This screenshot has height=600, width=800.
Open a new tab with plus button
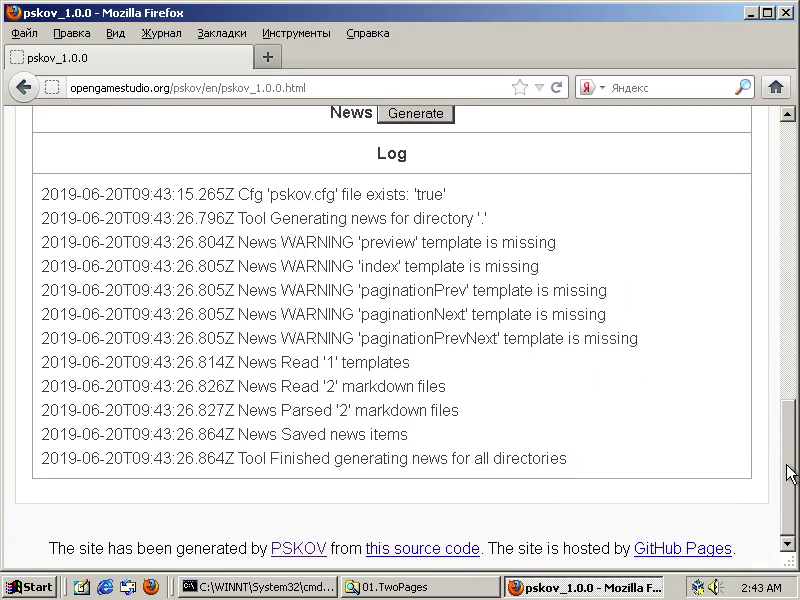(x=267, y=57)
